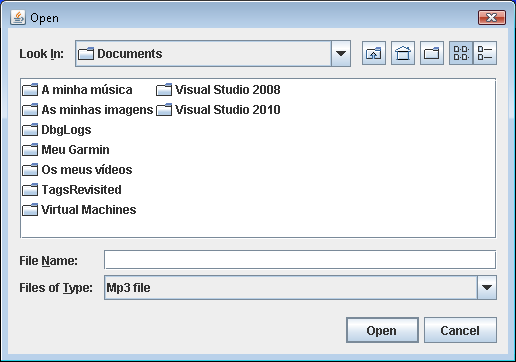
Task: Highlight the 'TagsRevisited' folder name
Action: coord(81,190)
